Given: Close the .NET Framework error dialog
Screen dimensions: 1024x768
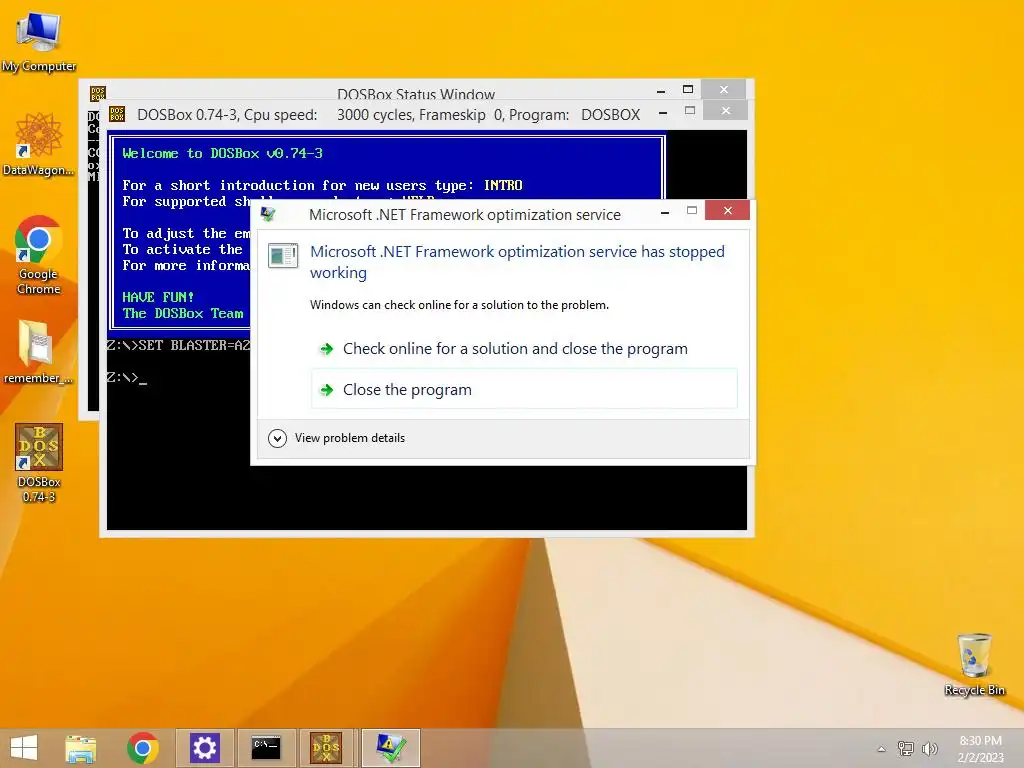Looking at the screenshot, I should [x=728, y=210].
